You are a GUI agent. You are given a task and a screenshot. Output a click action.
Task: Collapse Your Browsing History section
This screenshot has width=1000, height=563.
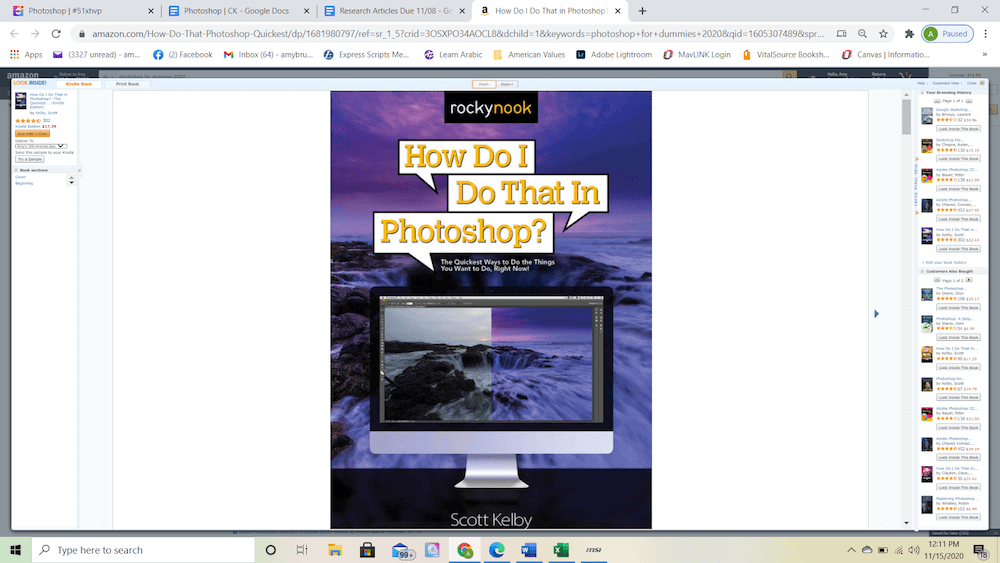tap(922, 92)
